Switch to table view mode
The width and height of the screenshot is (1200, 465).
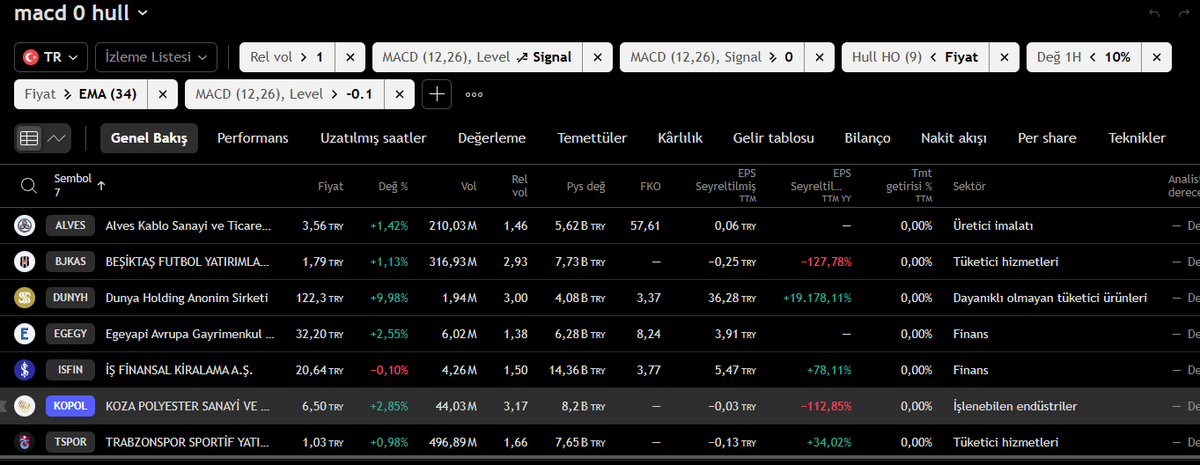(29, 138)
